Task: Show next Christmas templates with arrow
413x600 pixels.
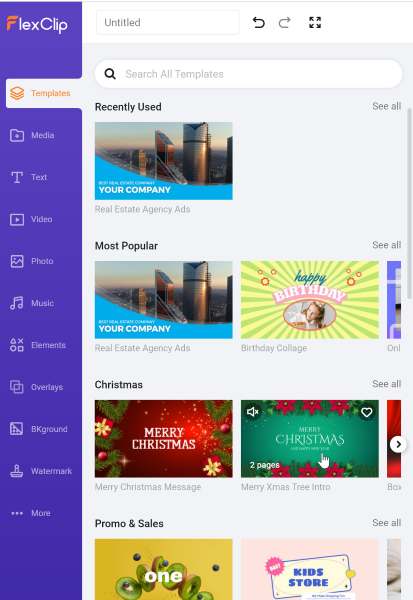Action: (x=398, y=444)
